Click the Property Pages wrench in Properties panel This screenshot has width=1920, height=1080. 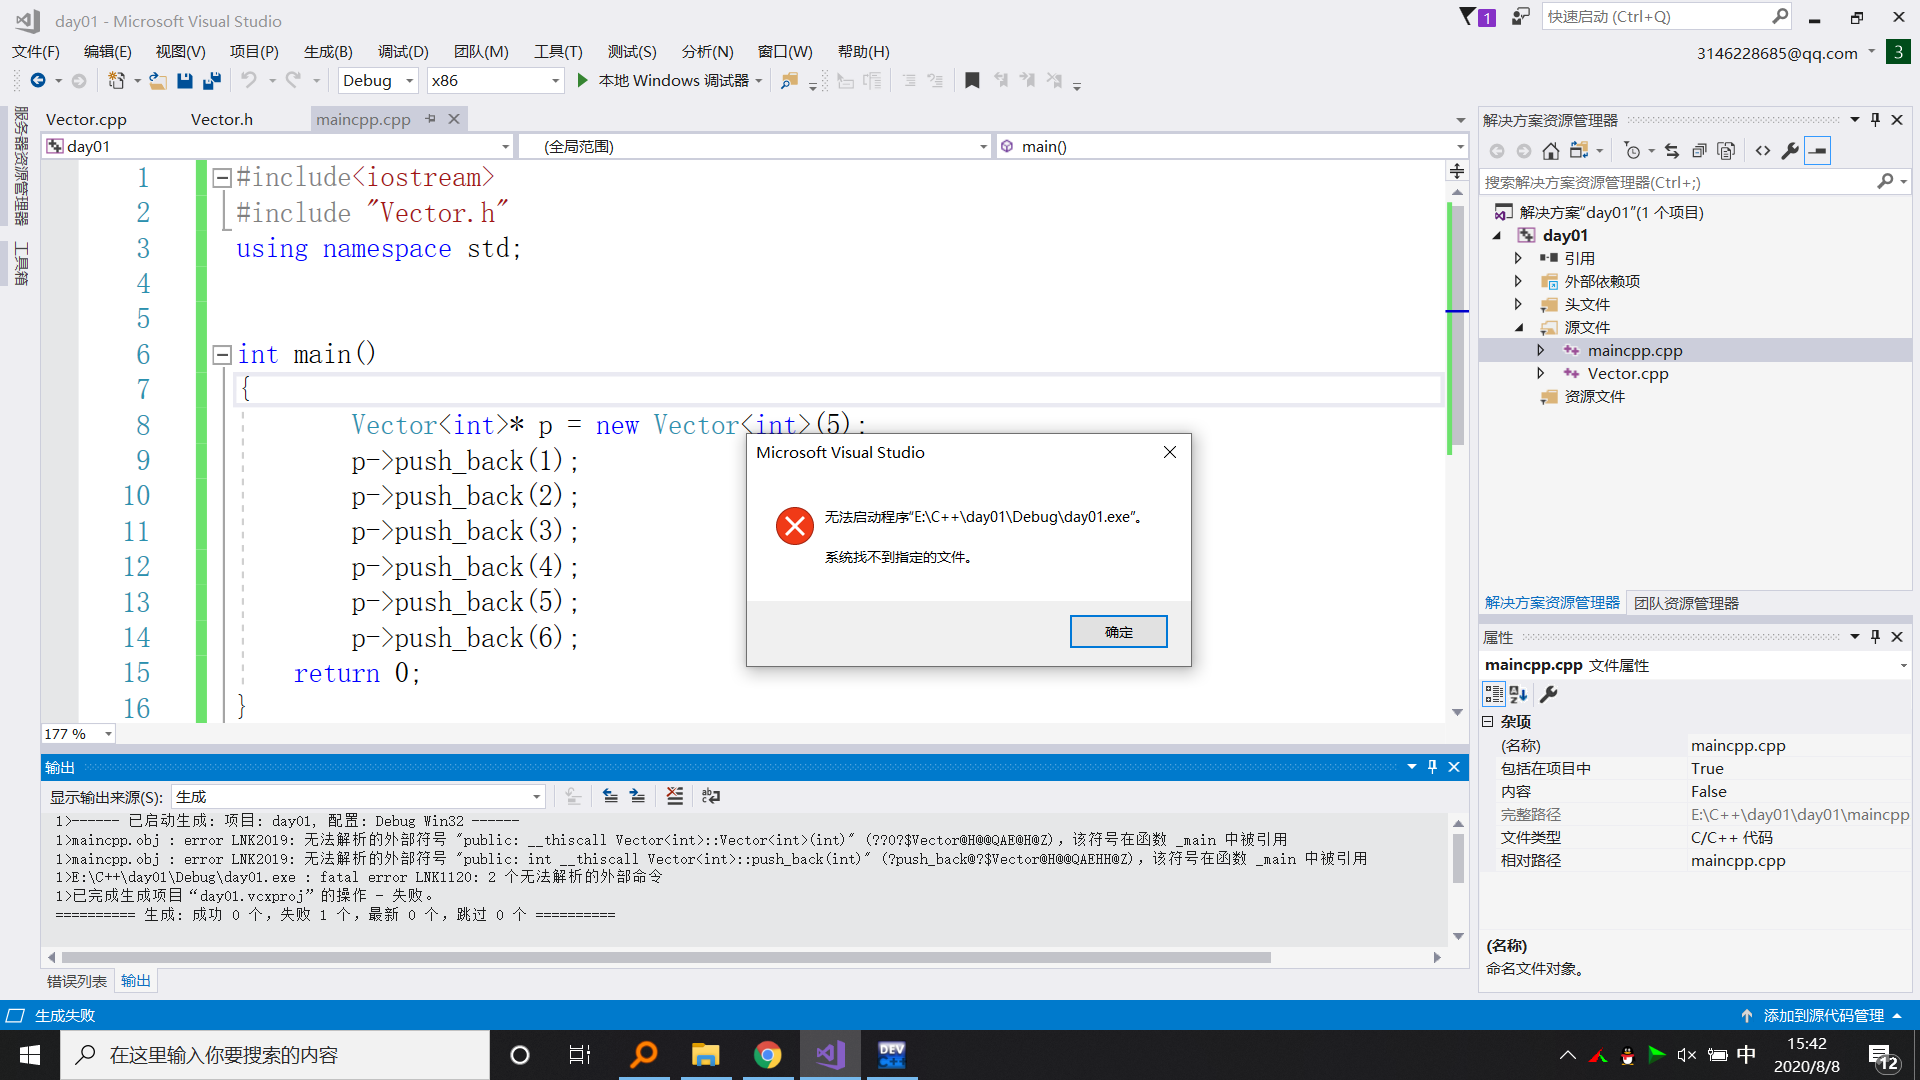(x=1549, y=694)
